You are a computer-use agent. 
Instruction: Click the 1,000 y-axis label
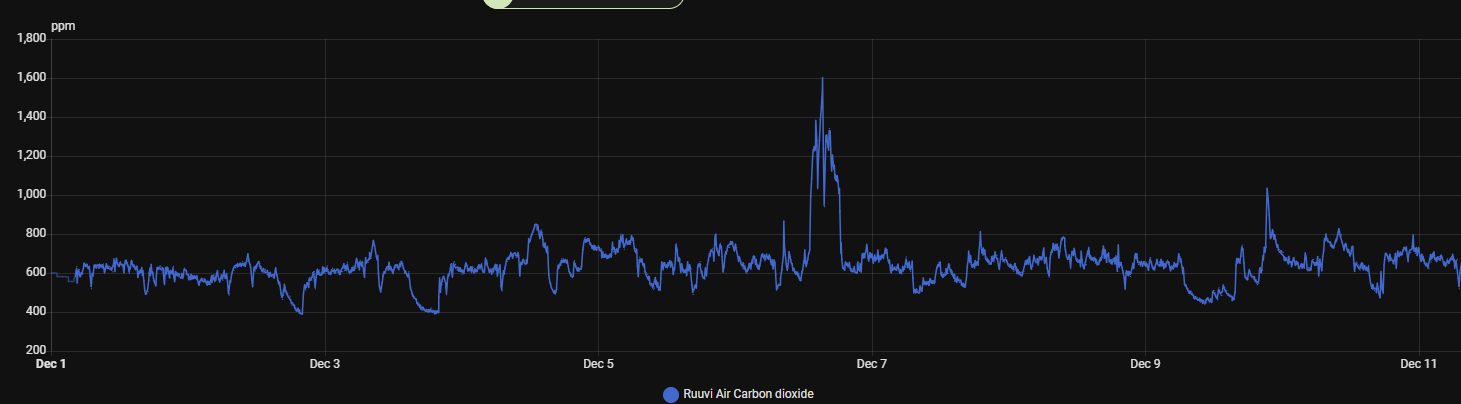click(x=32, y=195)
